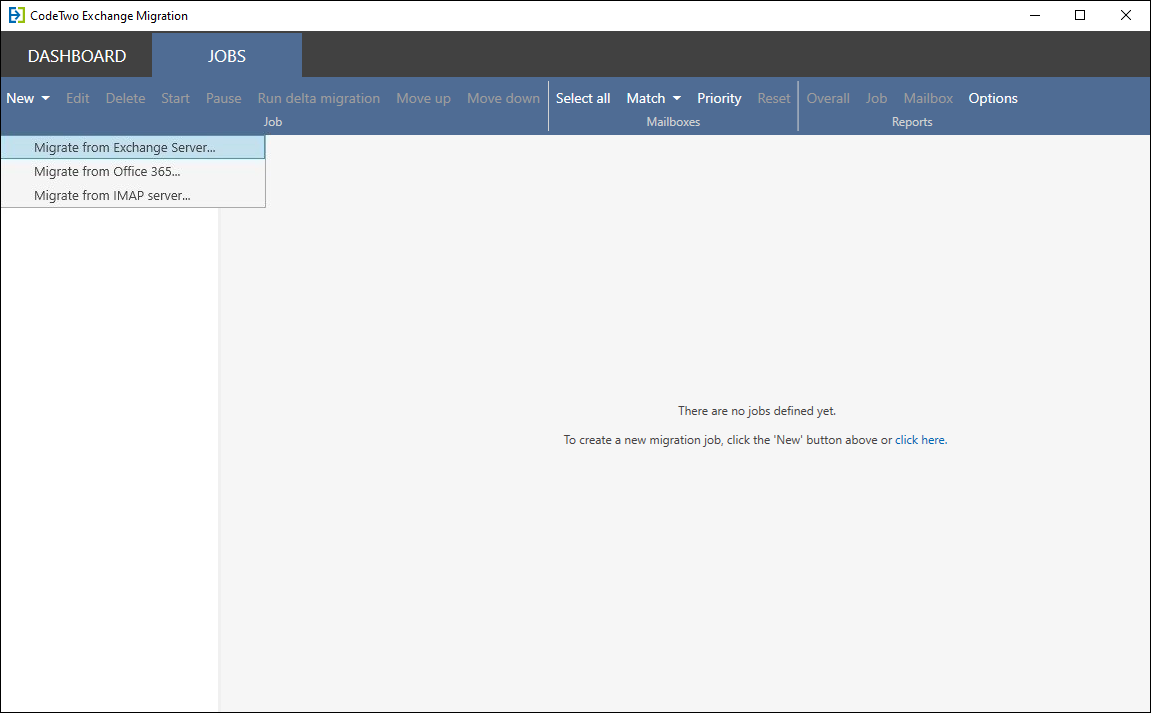Click the Reset mailboxes button

click(774, 98)
